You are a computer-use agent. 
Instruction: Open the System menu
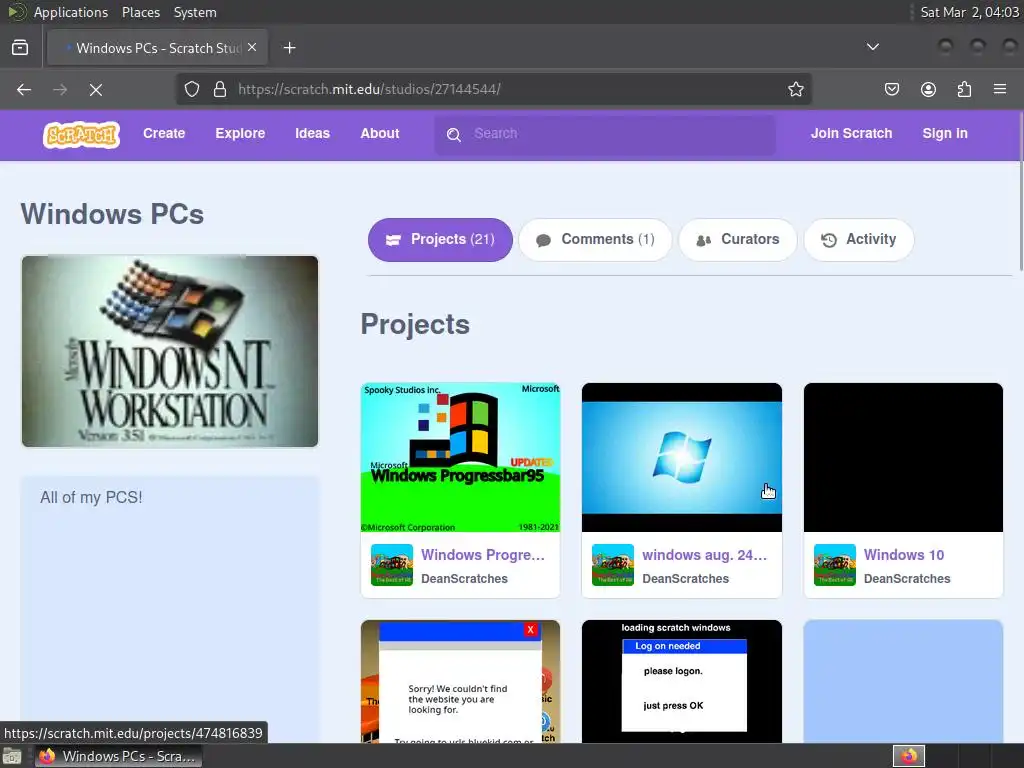pos(195,12)
